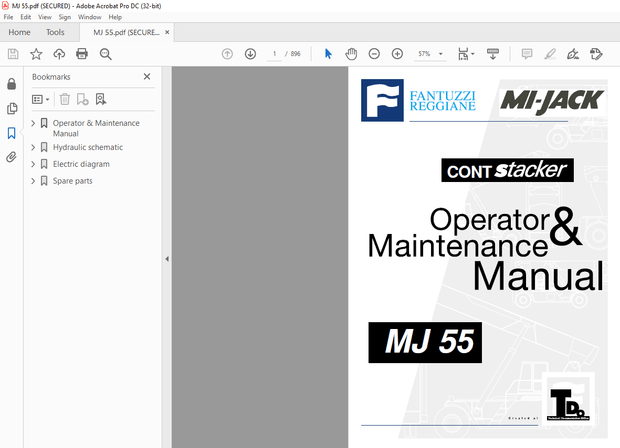Image resolution: width=620 pixels, height=448 pixels.
Task: Select the Highlight text pen tool
Action: coord(550,54)
